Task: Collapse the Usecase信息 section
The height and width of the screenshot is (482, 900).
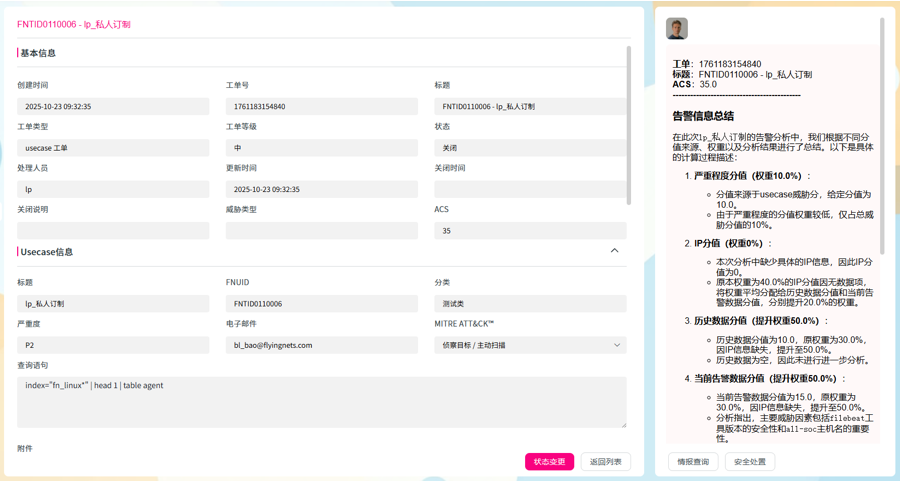Action: tap(614, 251)
